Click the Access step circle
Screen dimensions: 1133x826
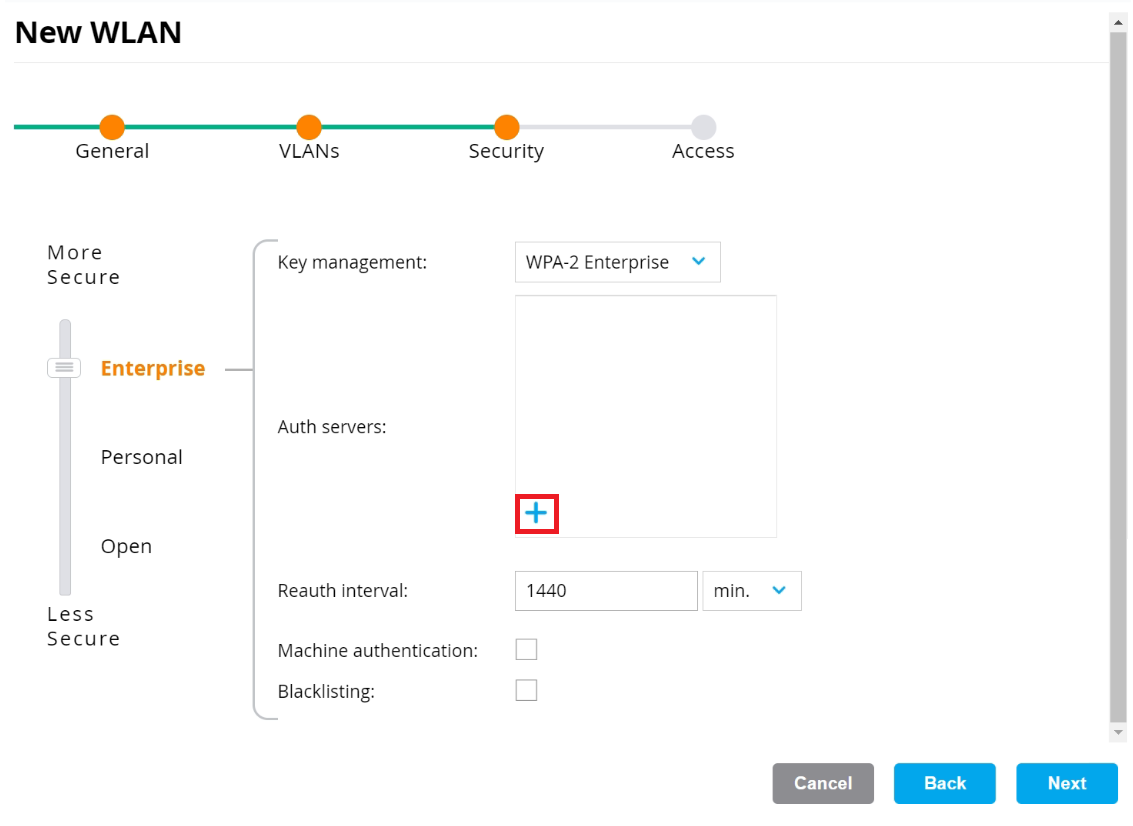pyautogui.click(x=704, y=127)
